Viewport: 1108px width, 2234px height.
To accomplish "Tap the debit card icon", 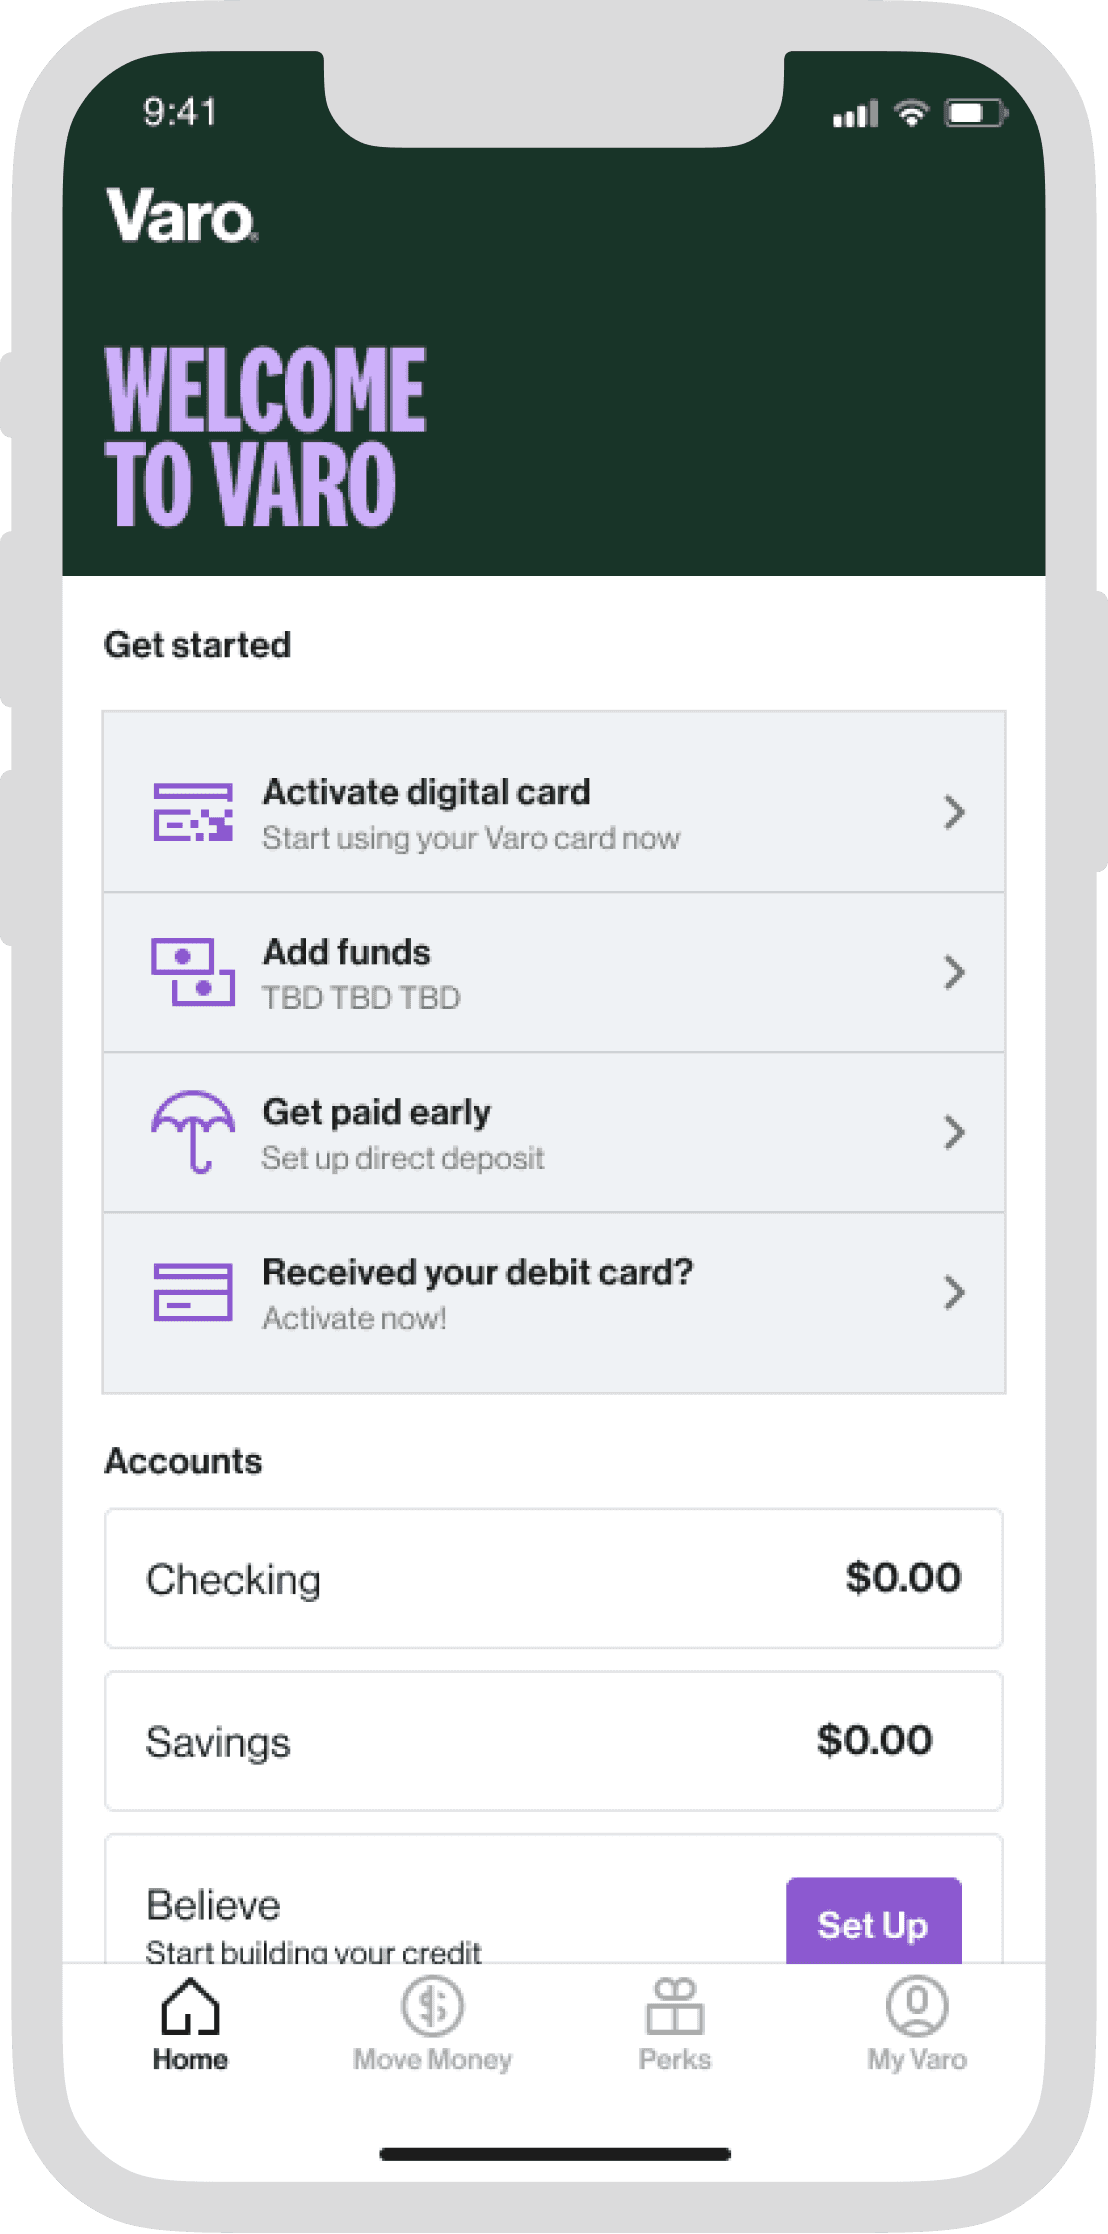I will point(193,1292).
